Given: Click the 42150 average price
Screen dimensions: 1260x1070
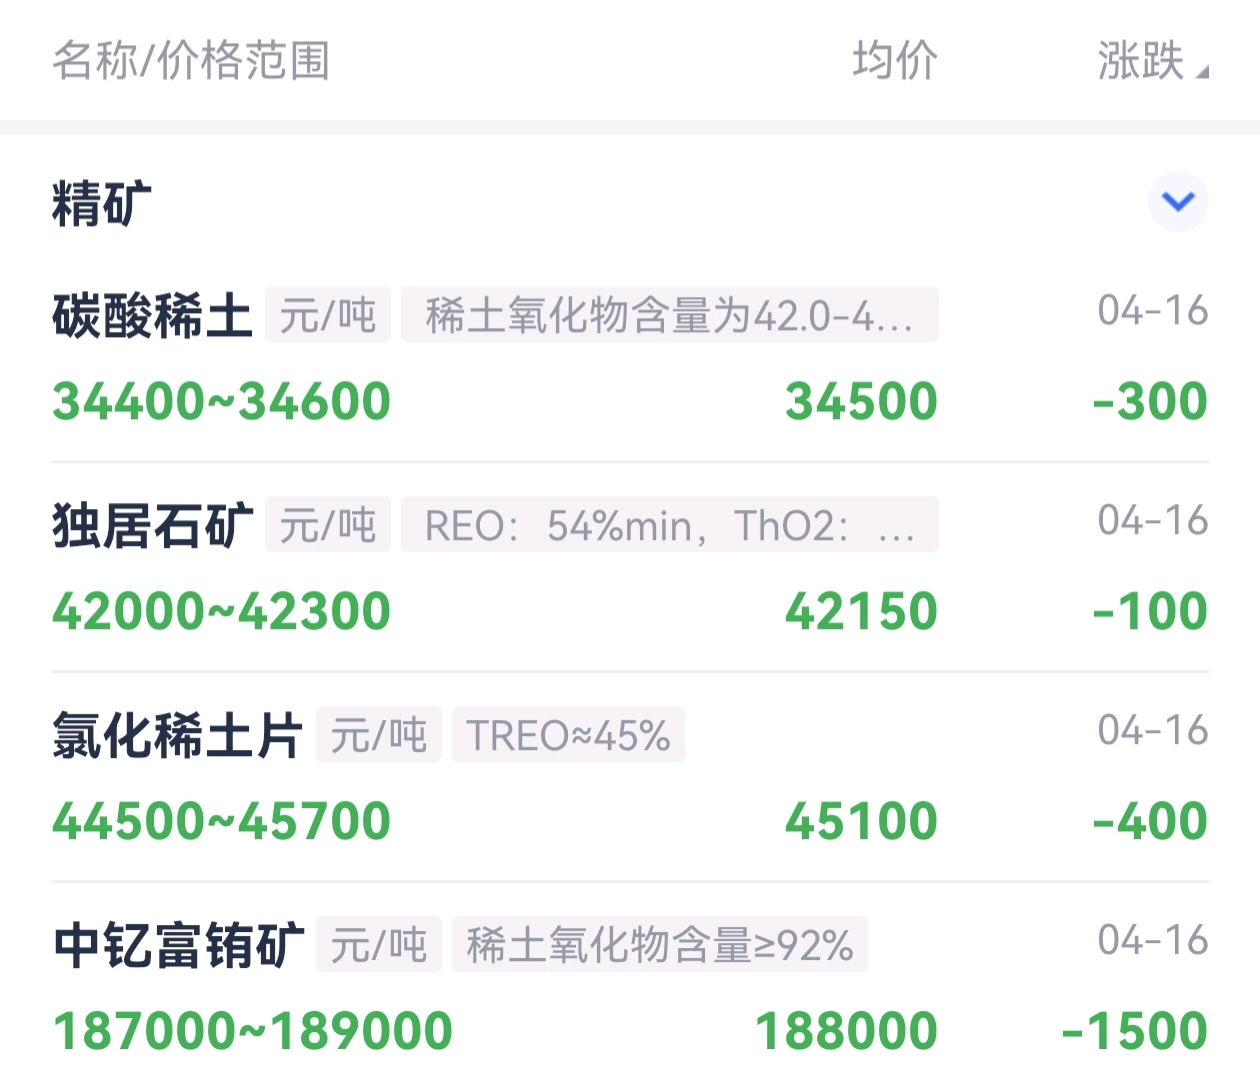Looking at the screenshot, I should pos(861,612).
